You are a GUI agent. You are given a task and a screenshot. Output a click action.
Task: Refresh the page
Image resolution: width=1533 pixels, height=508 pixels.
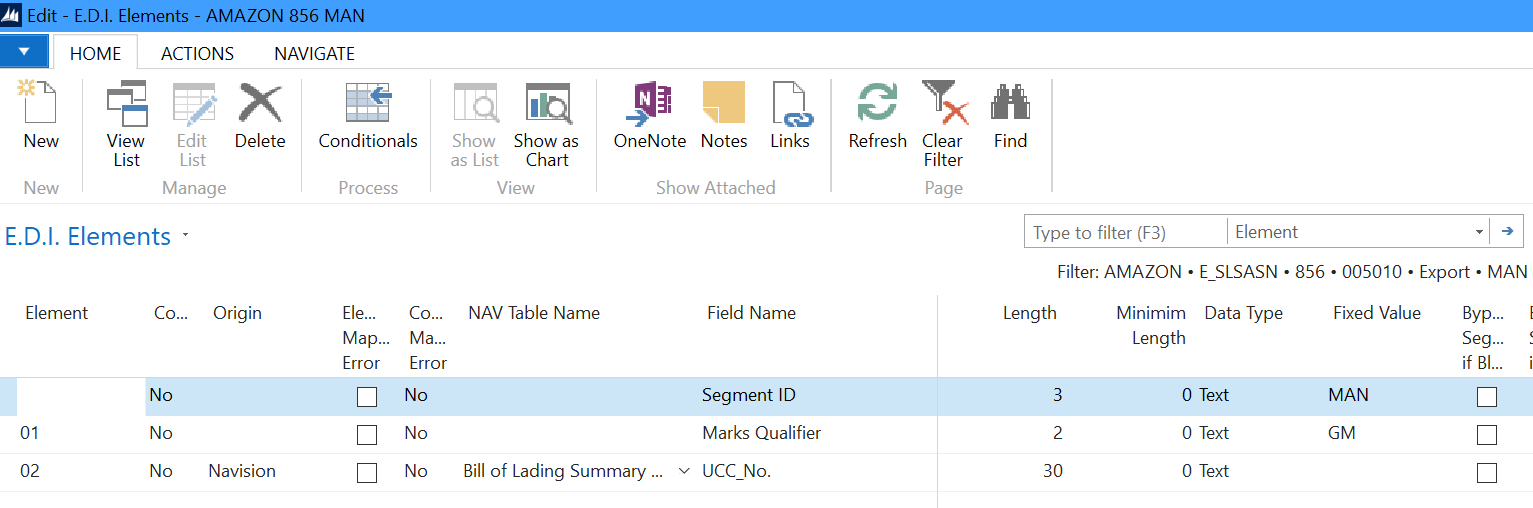877,117
